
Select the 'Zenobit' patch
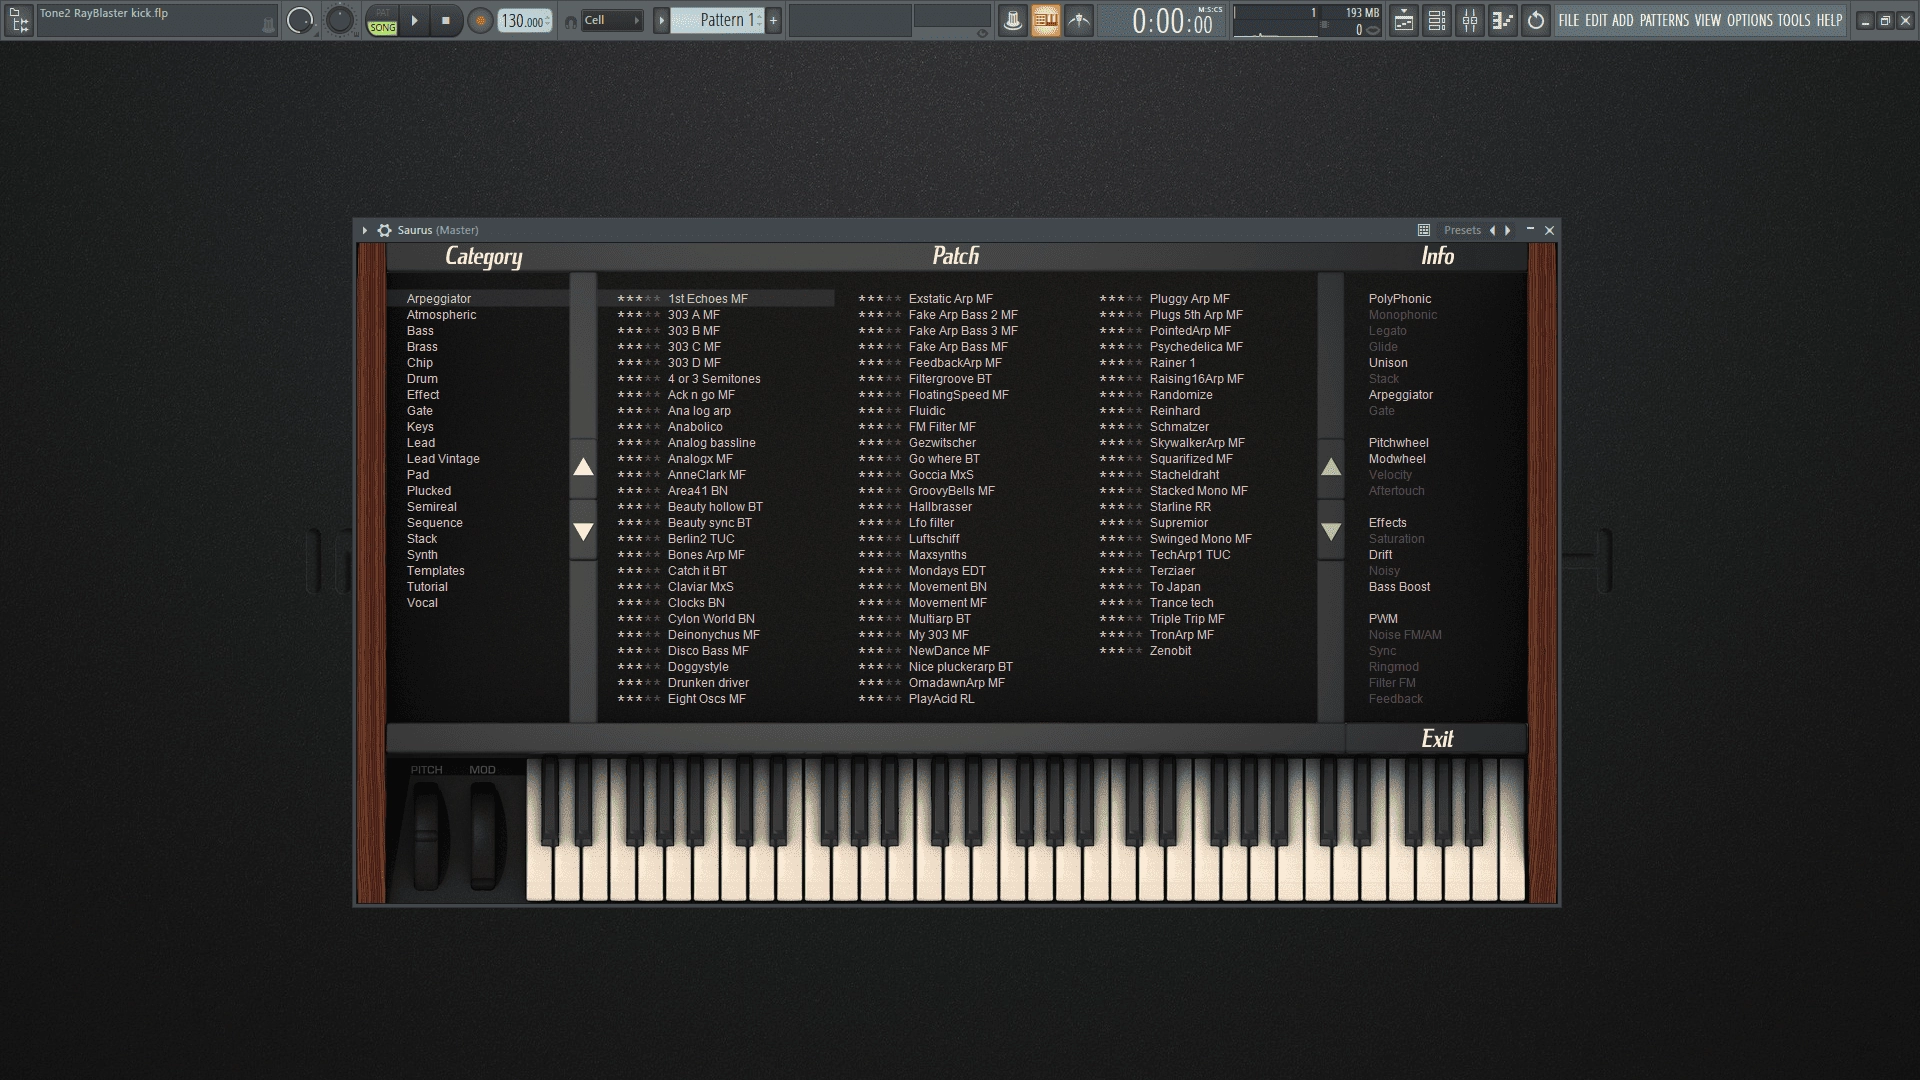click(1170, 651)
